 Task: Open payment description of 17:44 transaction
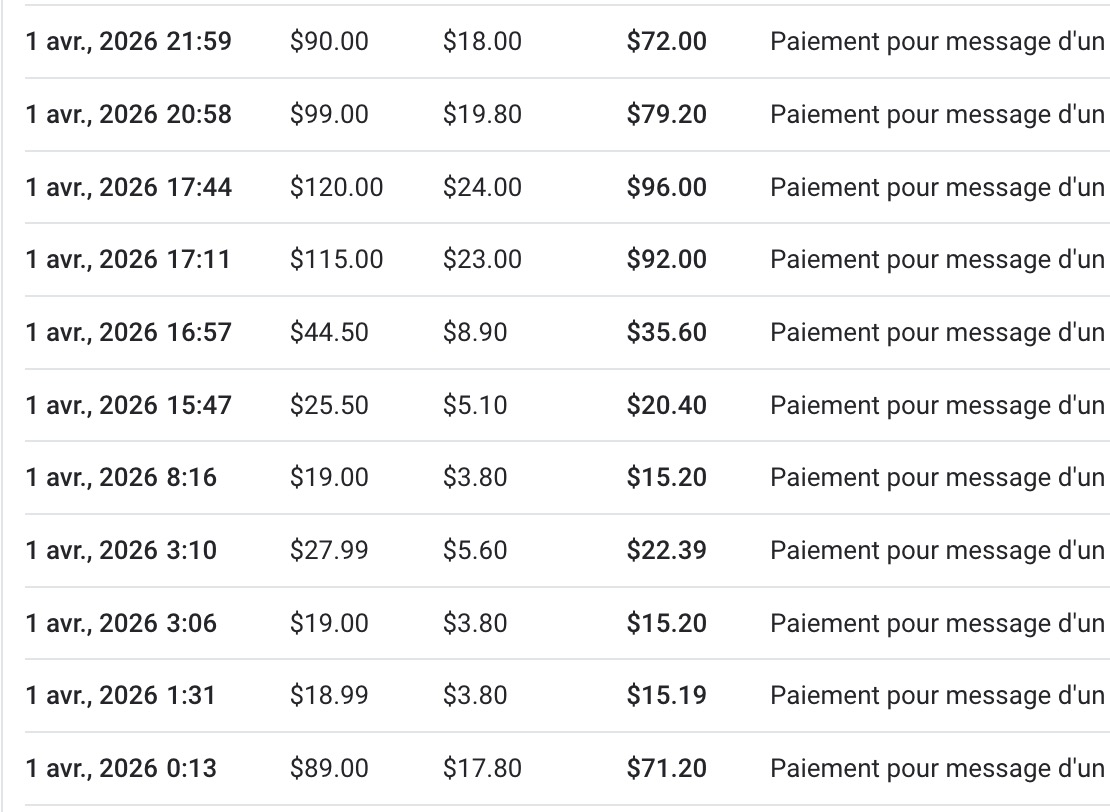click(939, 188)
